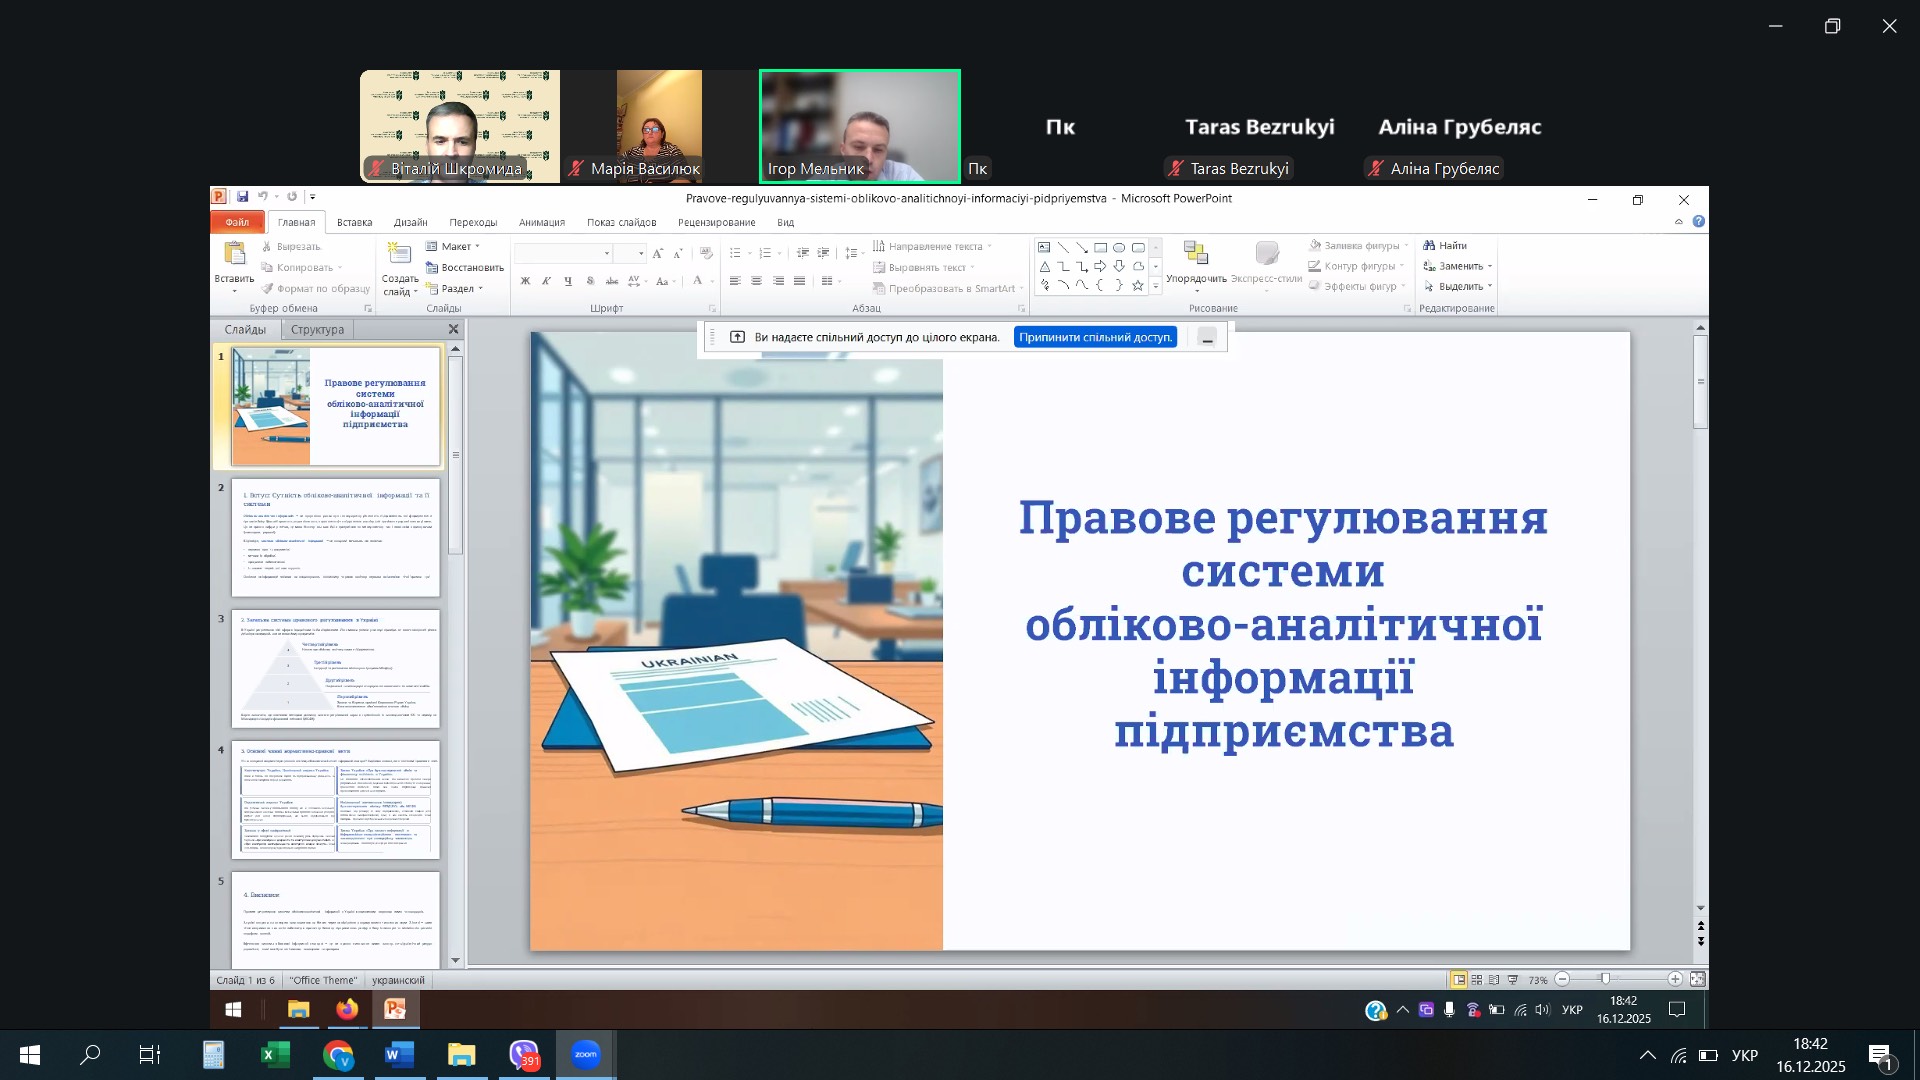Click the Zoom app icon in taskbar
Screen dimensions: 1920x1080
586,1055
